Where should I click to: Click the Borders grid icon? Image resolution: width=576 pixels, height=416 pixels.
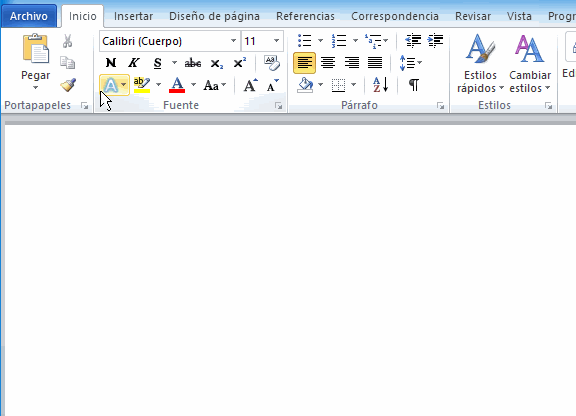338,85
